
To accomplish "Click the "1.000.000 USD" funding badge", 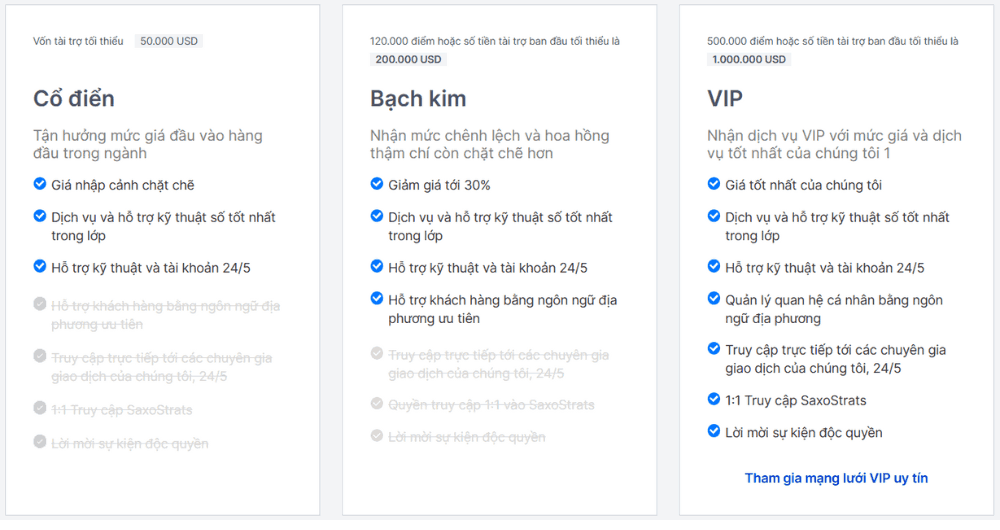I will tap(749, 59).
